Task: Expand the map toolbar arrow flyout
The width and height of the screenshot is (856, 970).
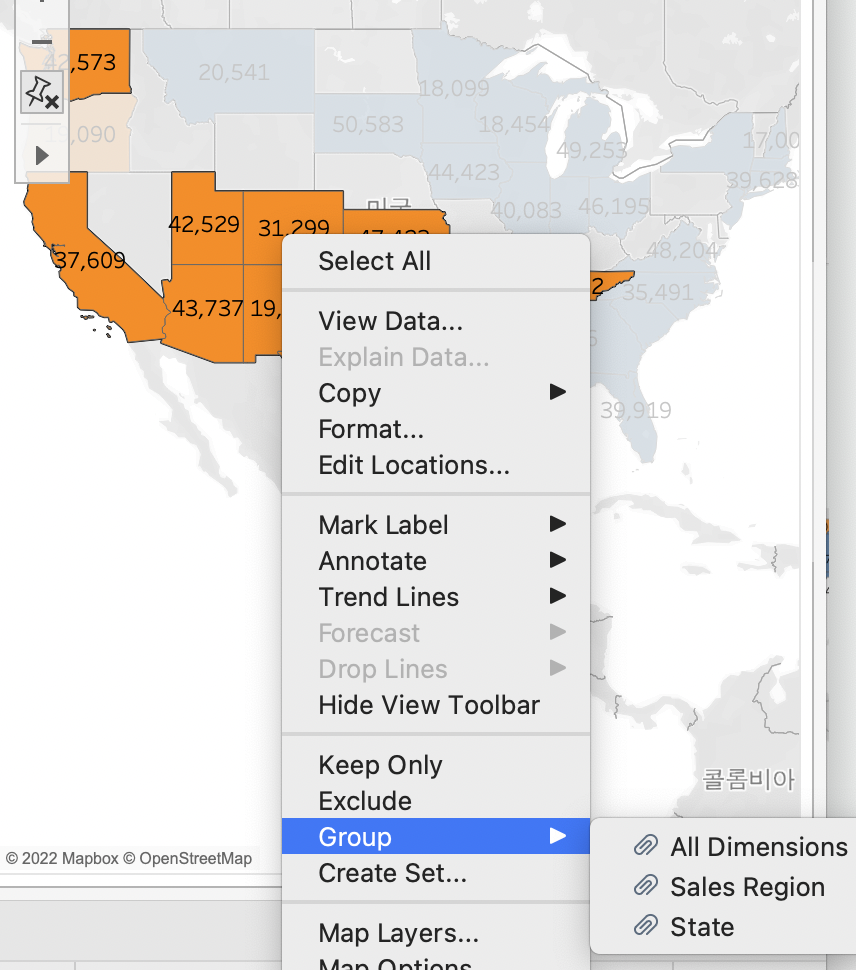Action: [x=42, y=155]
